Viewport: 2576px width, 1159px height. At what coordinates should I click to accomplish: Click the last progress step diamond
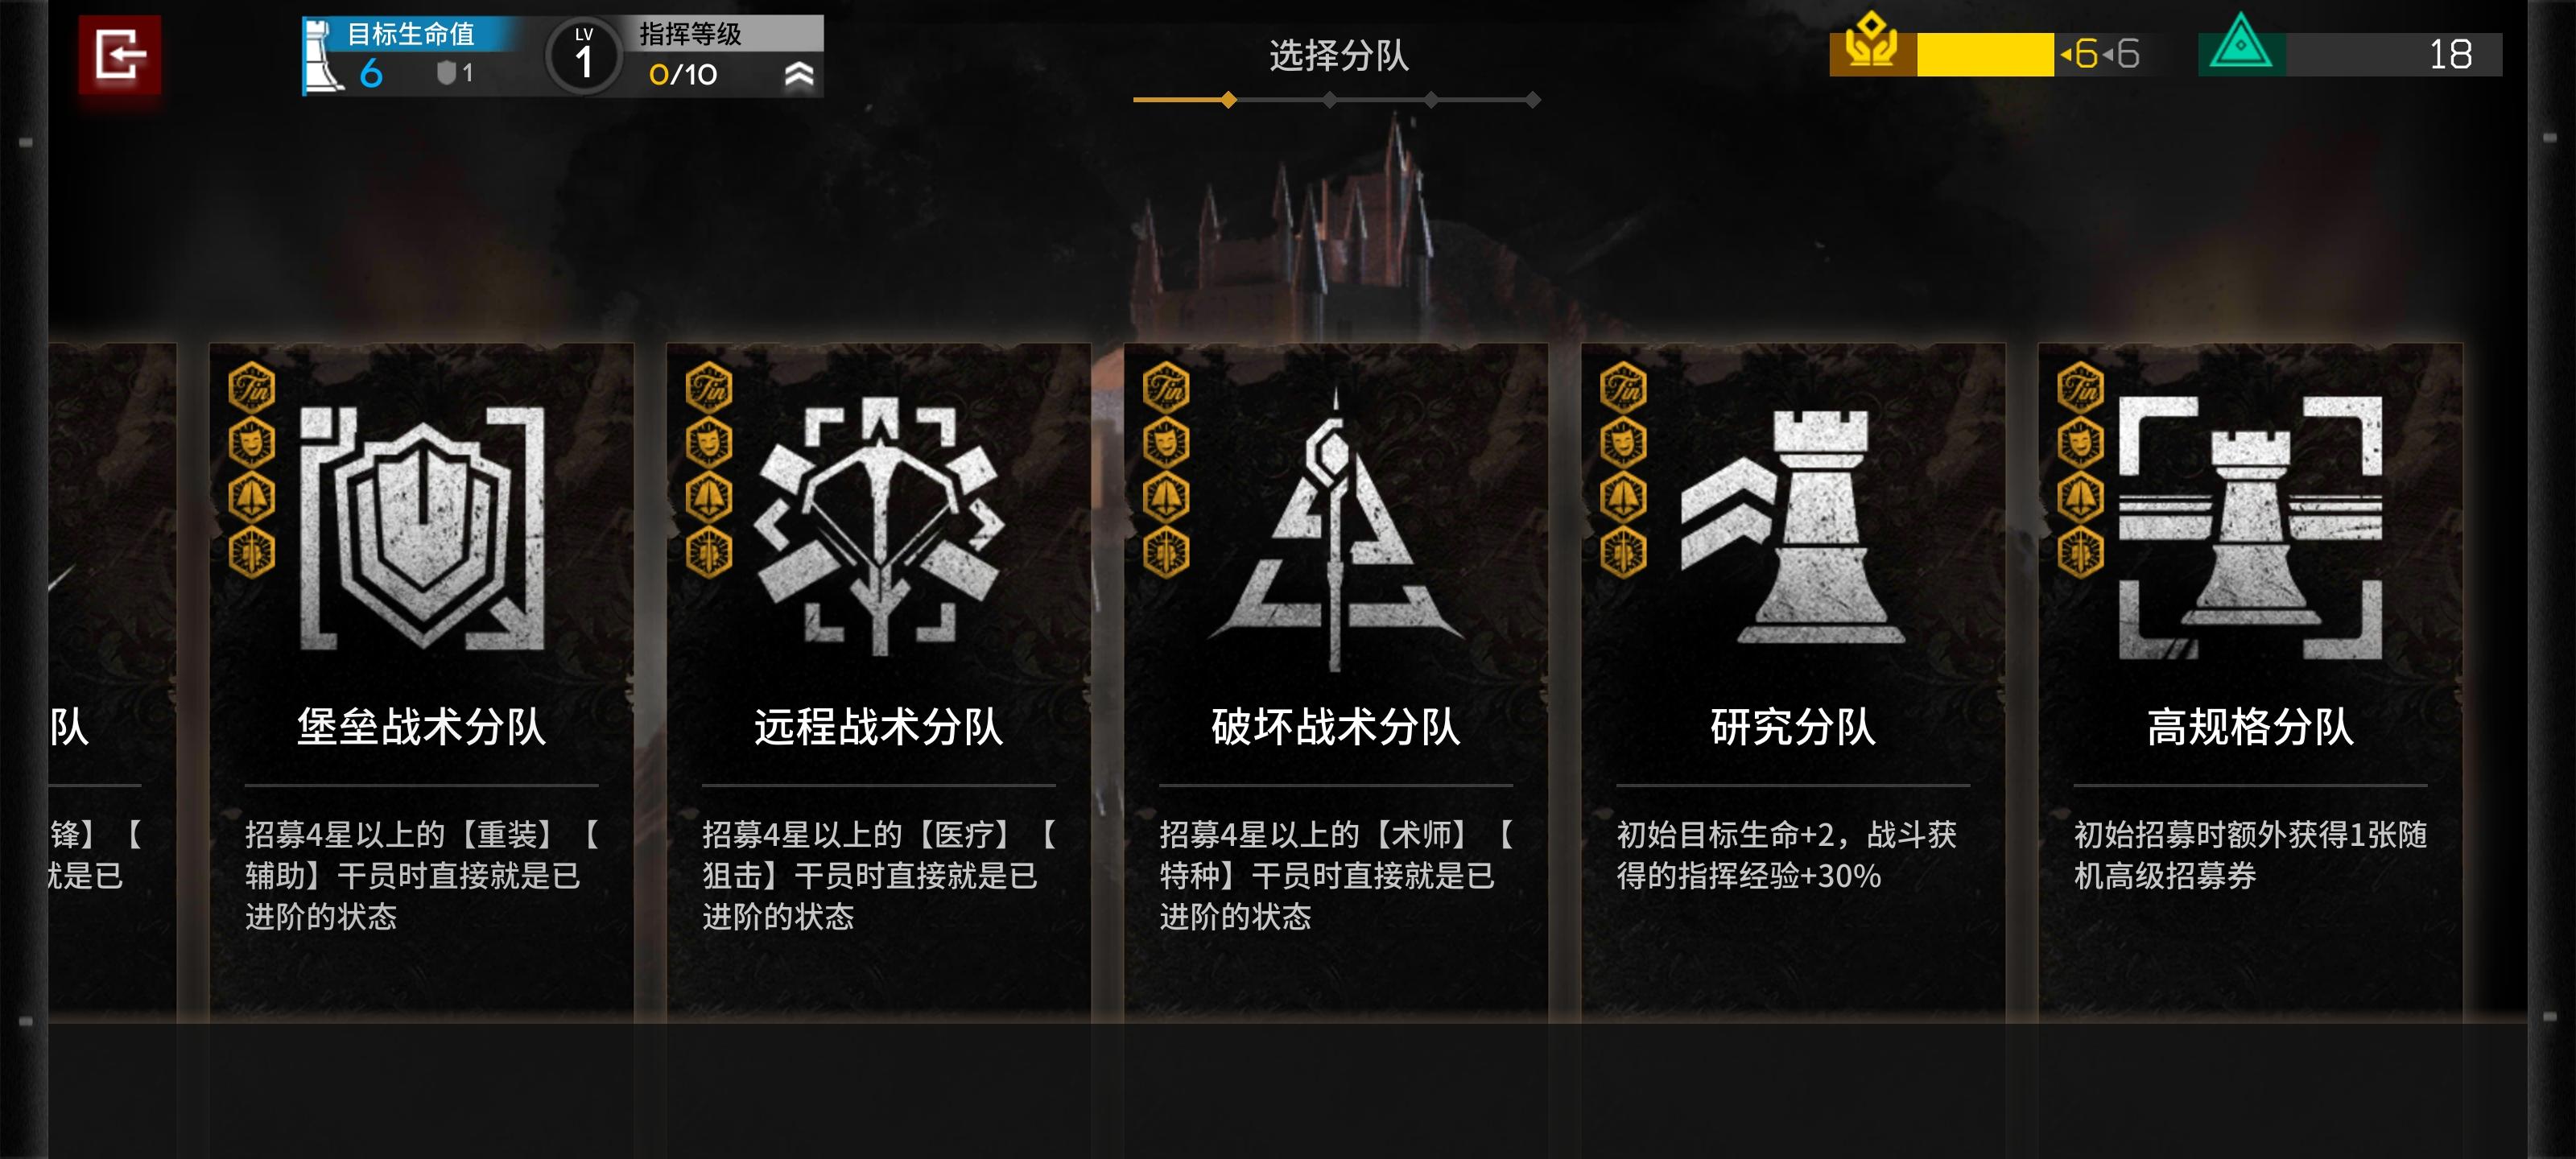click(1532, 100)
